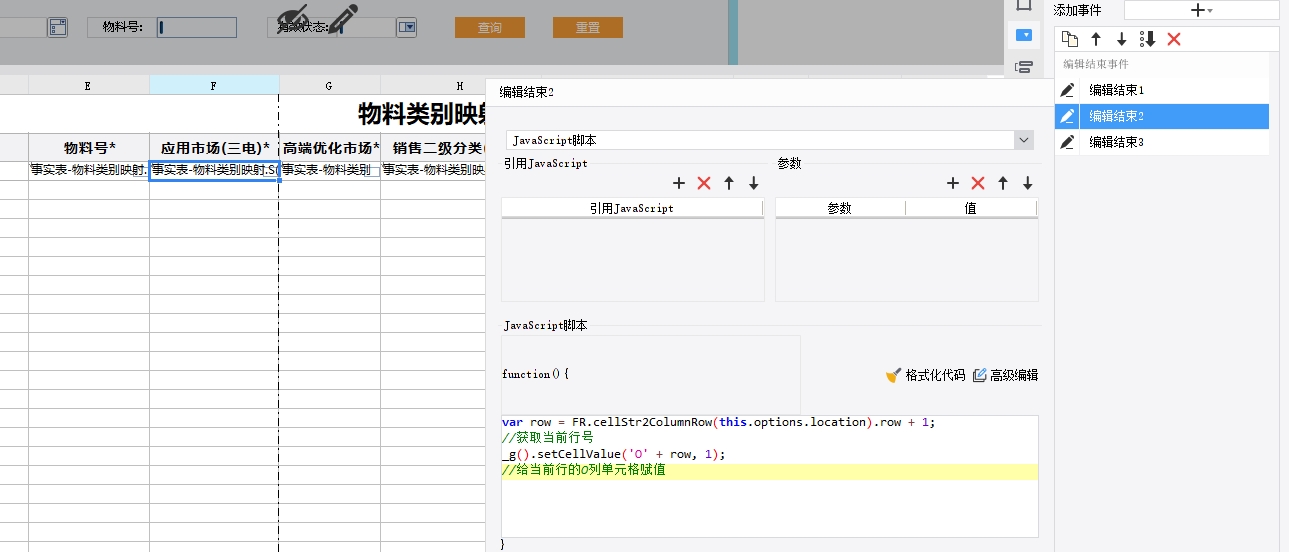Click 格式化代码 to format code
Screen dimensions: 1289x552
point(925,375)
